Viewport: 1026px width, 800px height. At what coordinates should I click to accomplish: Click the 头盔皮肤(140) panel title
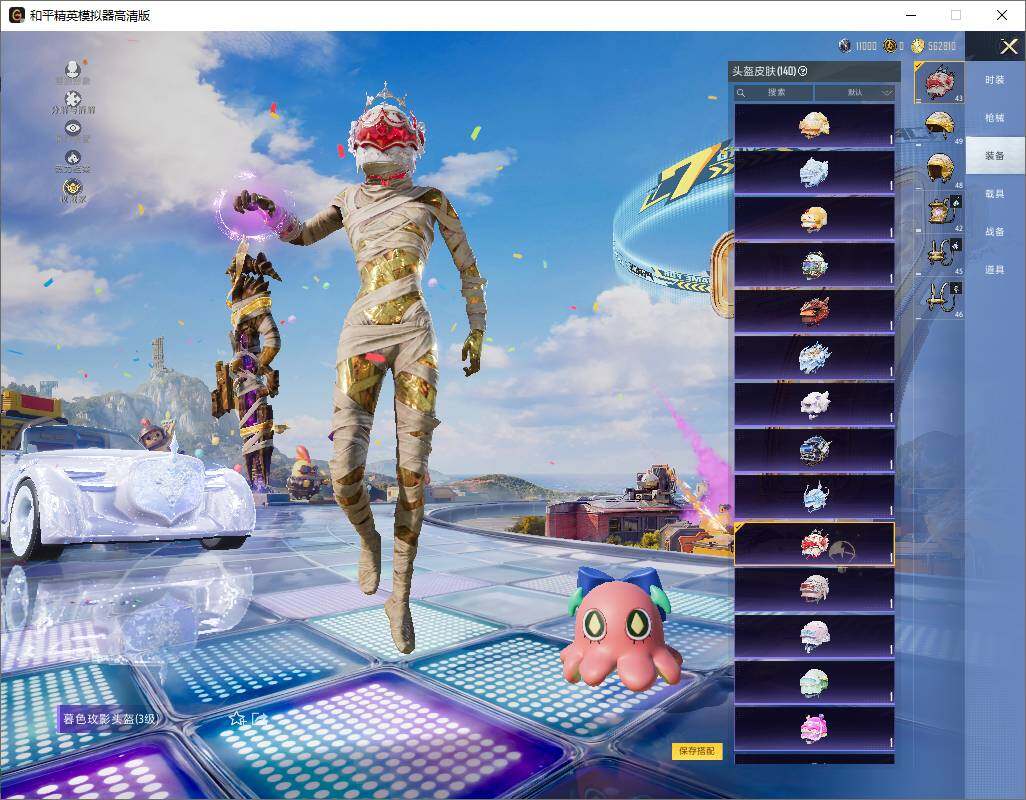coord(763,71)
